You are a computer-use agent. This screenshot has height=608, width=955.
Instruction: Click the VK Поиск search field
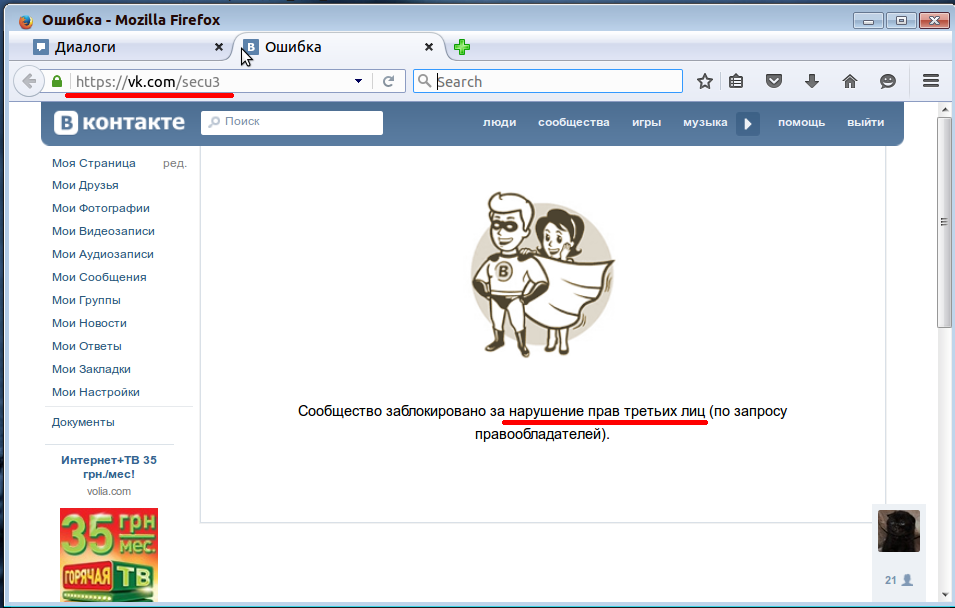(292, 122)
